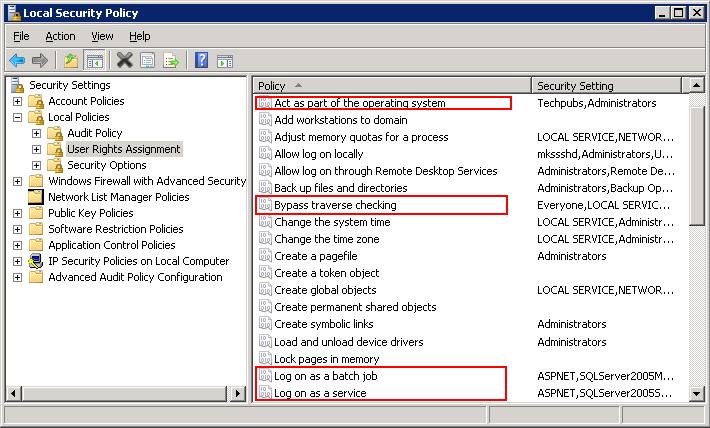The width and height of the screenshot is (710, 428).
Task: Click policy list scroll up arrow
Action: coord(696,85)
